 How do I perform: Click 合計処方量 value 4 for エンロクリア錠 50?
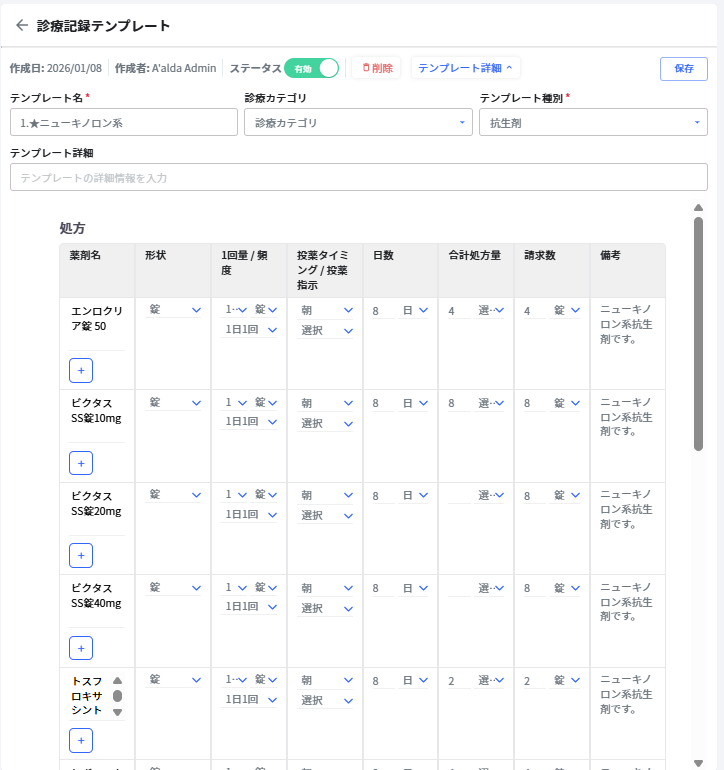[459, 310]
